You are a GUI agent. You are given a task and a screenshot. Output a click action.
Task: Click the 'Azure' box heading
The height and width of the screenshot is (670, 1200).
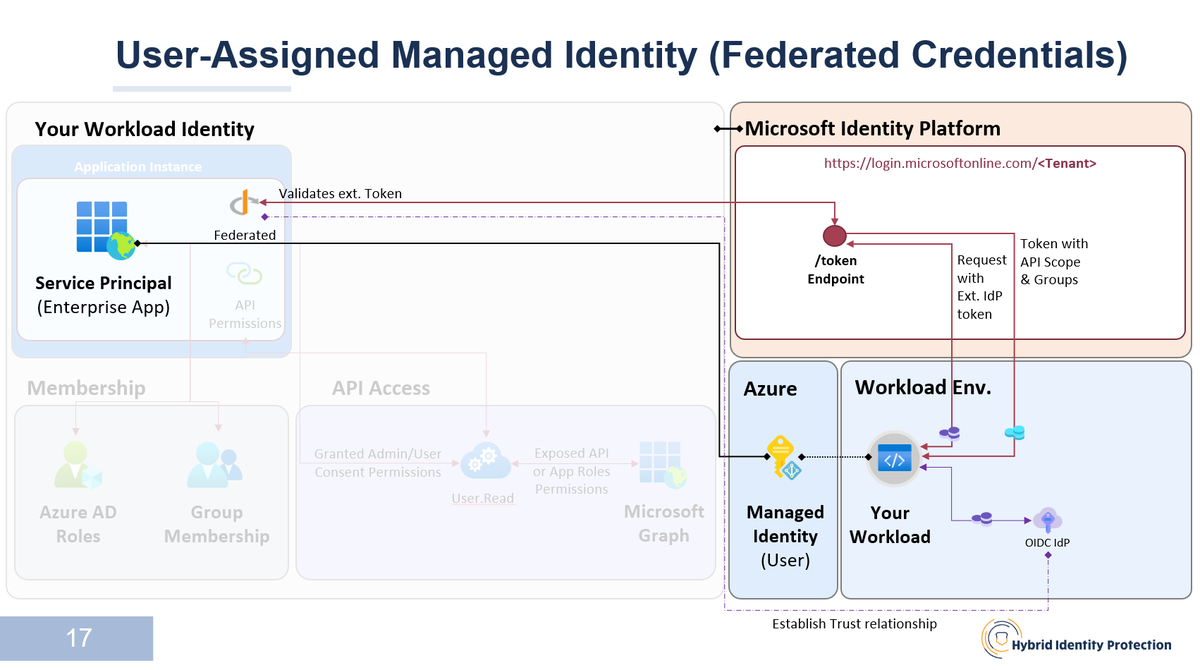(770, 388)
